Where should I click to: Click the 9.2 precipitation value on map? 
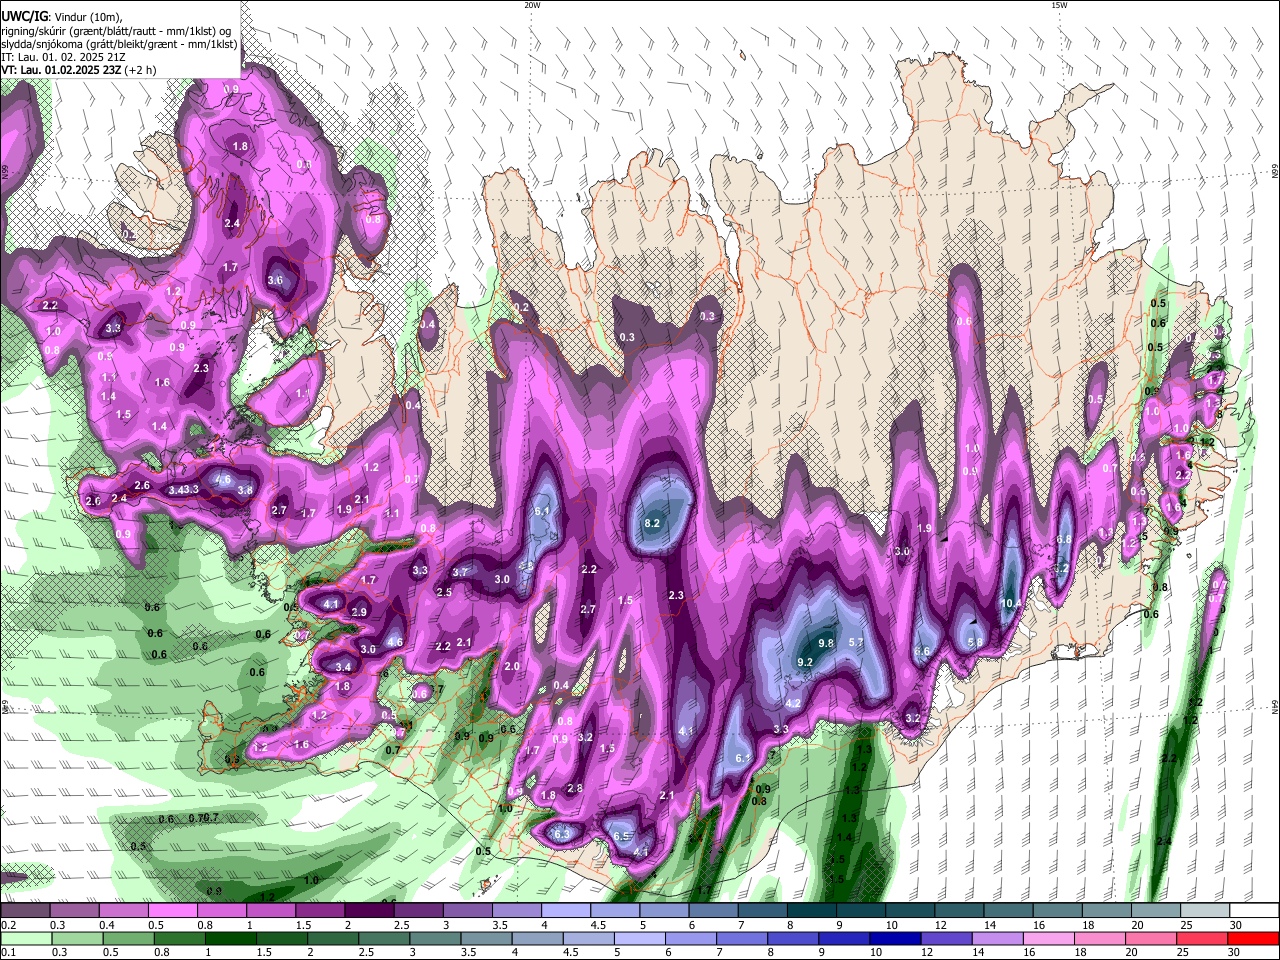pos(805,662)
